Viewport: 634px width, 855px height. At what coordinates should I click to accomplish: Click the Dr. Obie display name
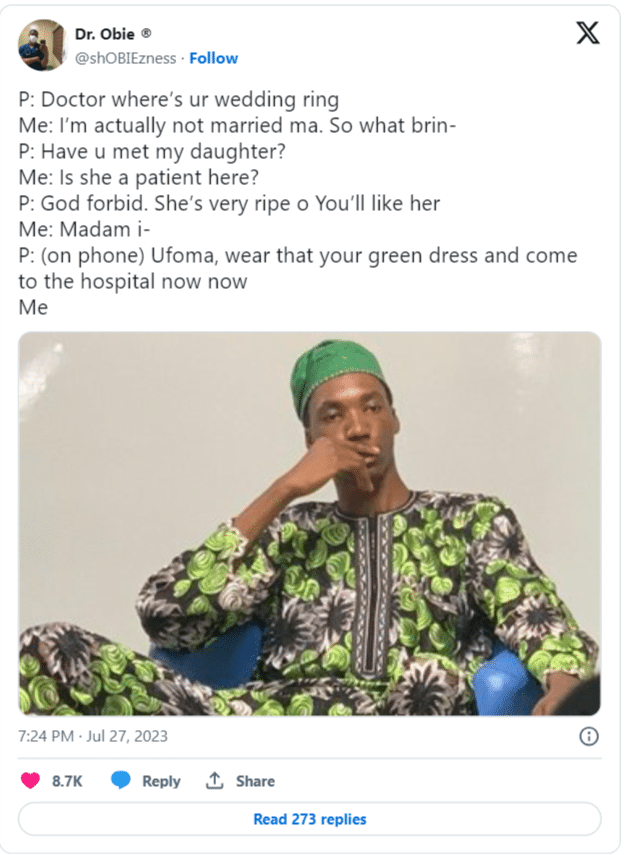[105, 34]
